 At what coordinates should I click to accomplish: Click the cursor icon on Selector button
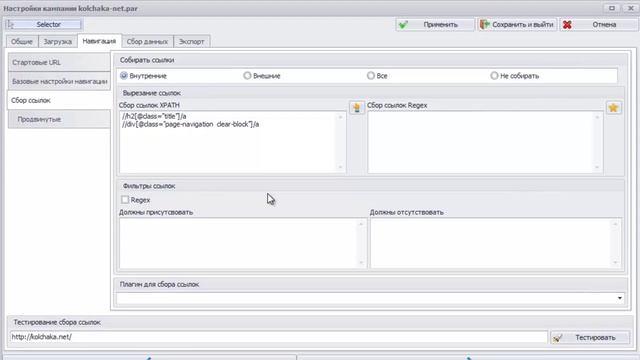point(11,24)
